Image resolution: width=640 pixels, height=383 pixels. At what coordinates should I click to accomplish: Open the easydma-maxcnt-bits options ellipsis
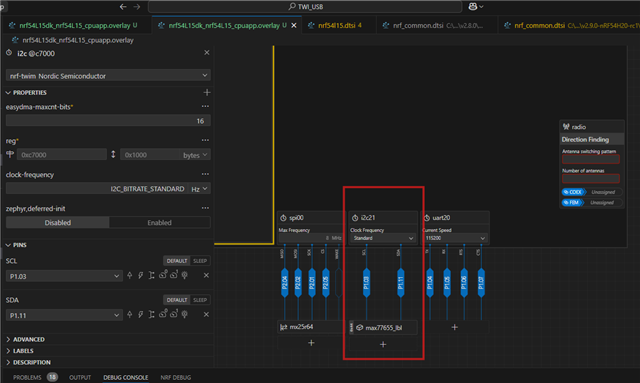[205, 106]
